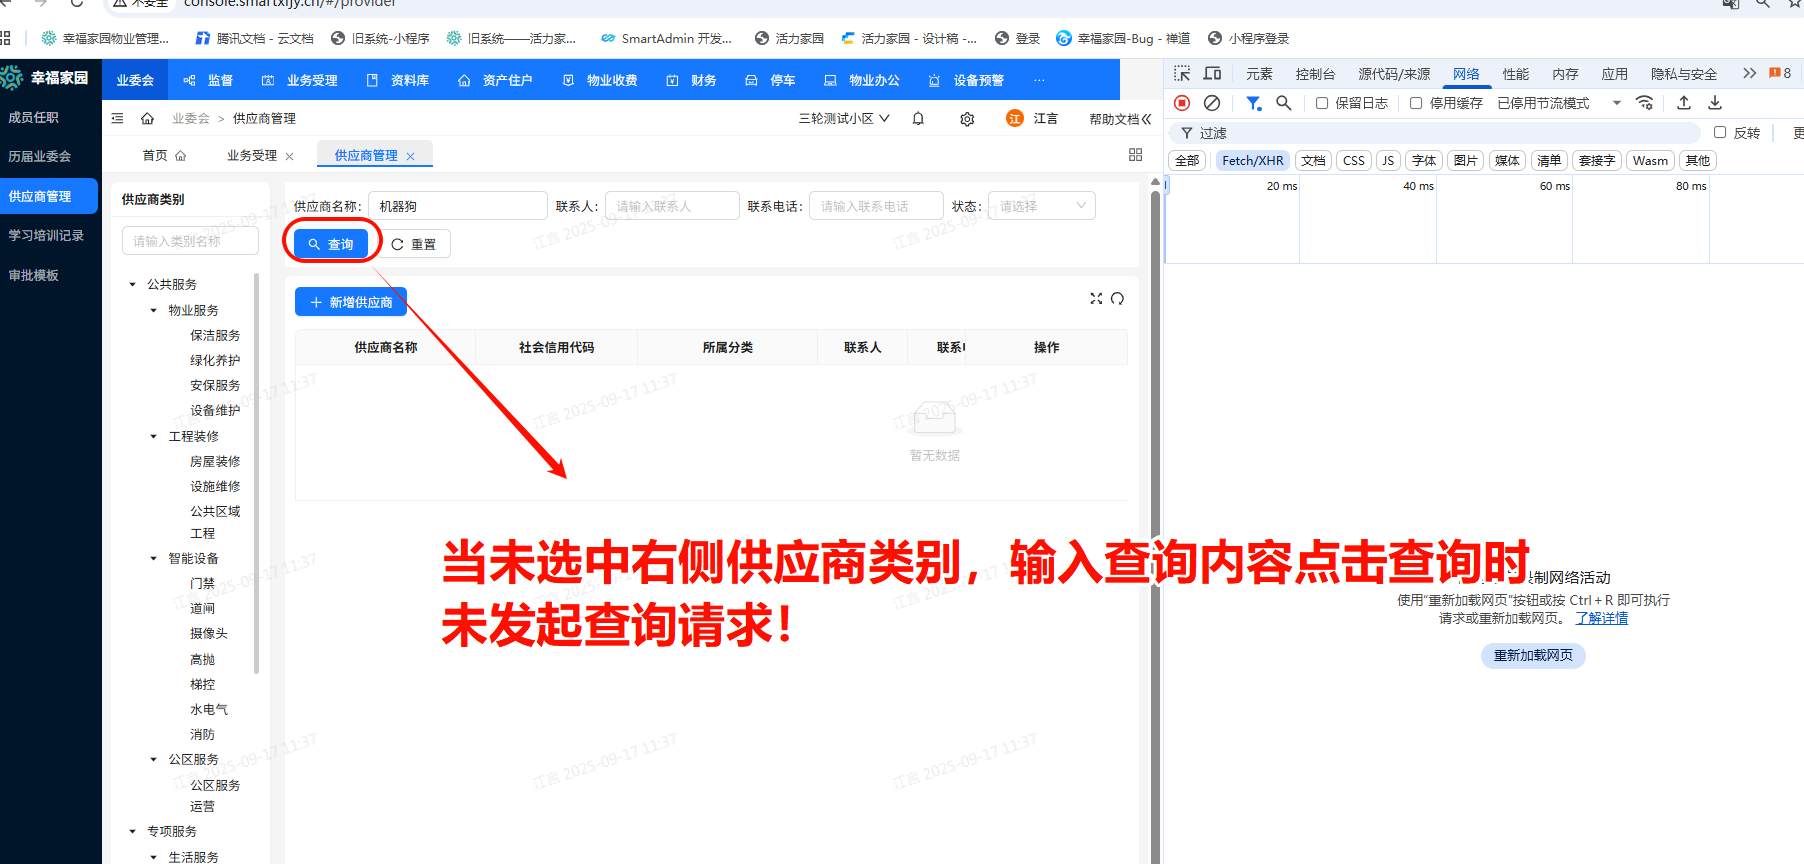Click the home breadcrumb icon
This screenshot has height=864, width=1804.
[147, 119]
